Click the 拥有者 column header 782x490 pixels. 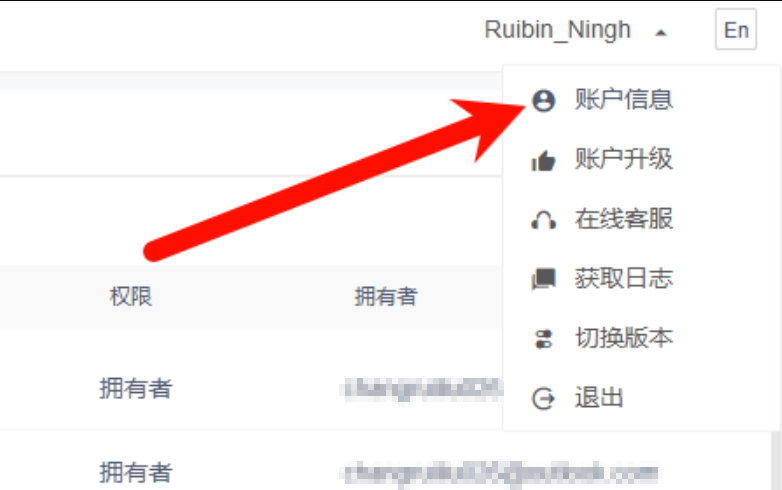coord(386,297)
